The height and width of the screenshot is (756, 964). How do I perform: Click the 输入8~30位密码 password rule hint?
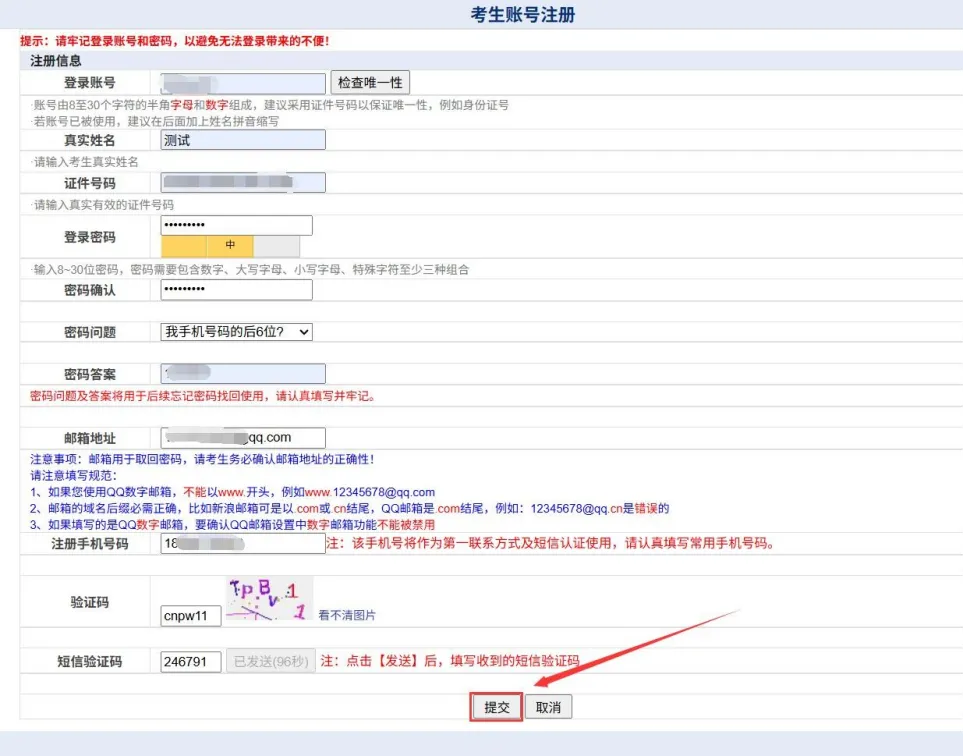point(251,269)
